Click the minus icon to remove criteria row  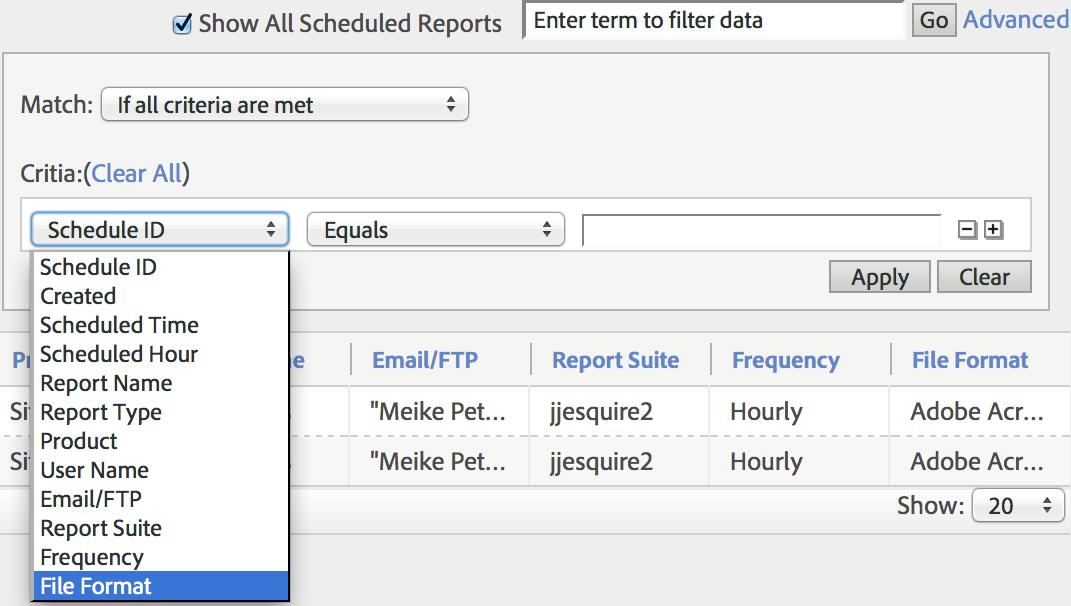click(967, 230)
